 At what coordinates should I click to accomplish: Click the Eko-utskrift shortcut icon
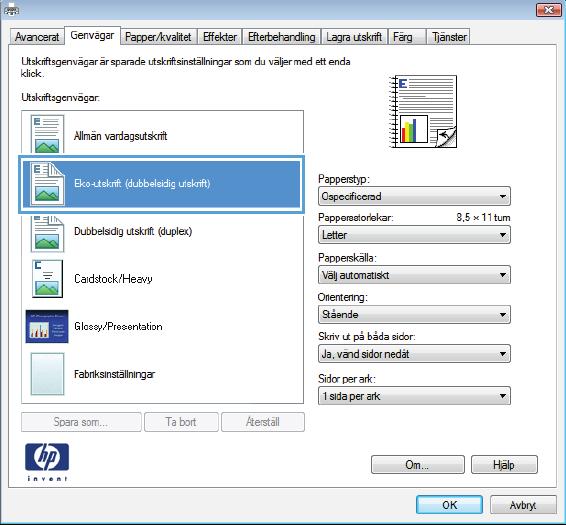(x=47, y=184)
